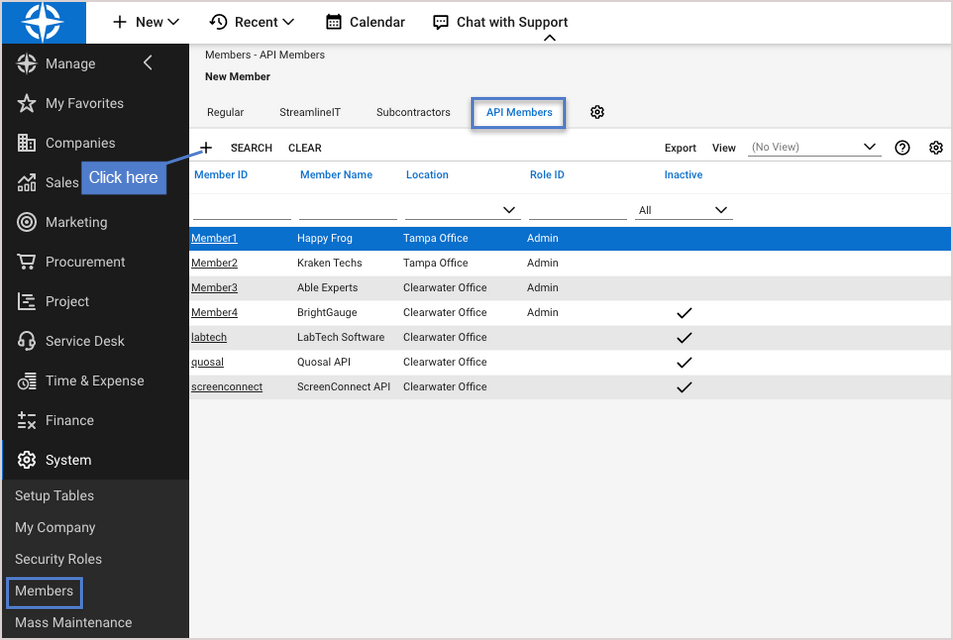The width and height of the screenshot is (953, 640).
Task: Switch to the Subcontractors tab
Action: (x=413, y=112)
